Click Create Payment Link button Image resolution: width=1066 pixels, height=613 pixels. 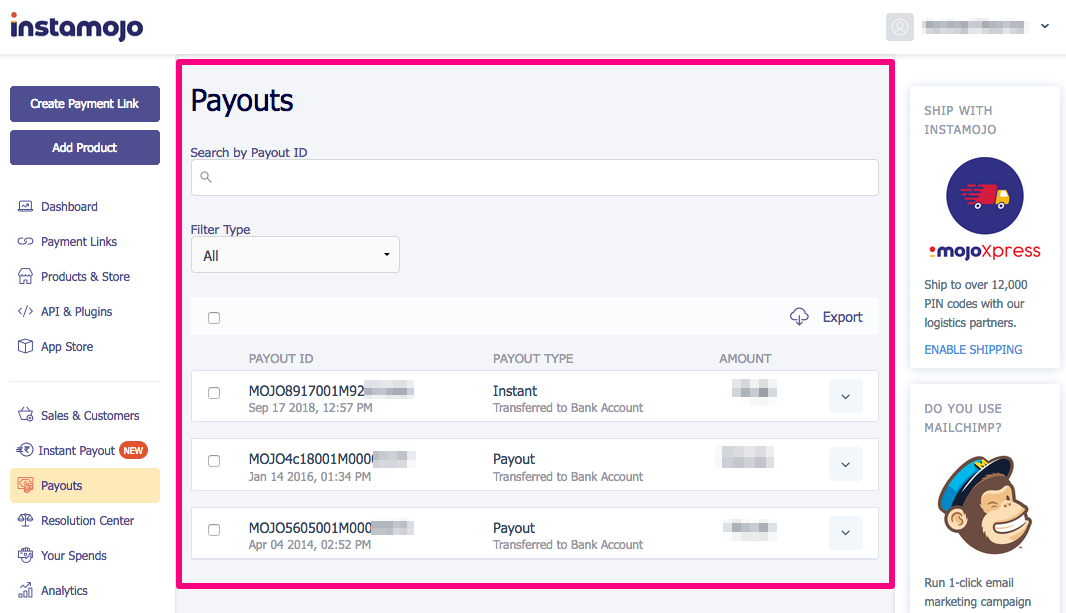(x=85, y=104)
